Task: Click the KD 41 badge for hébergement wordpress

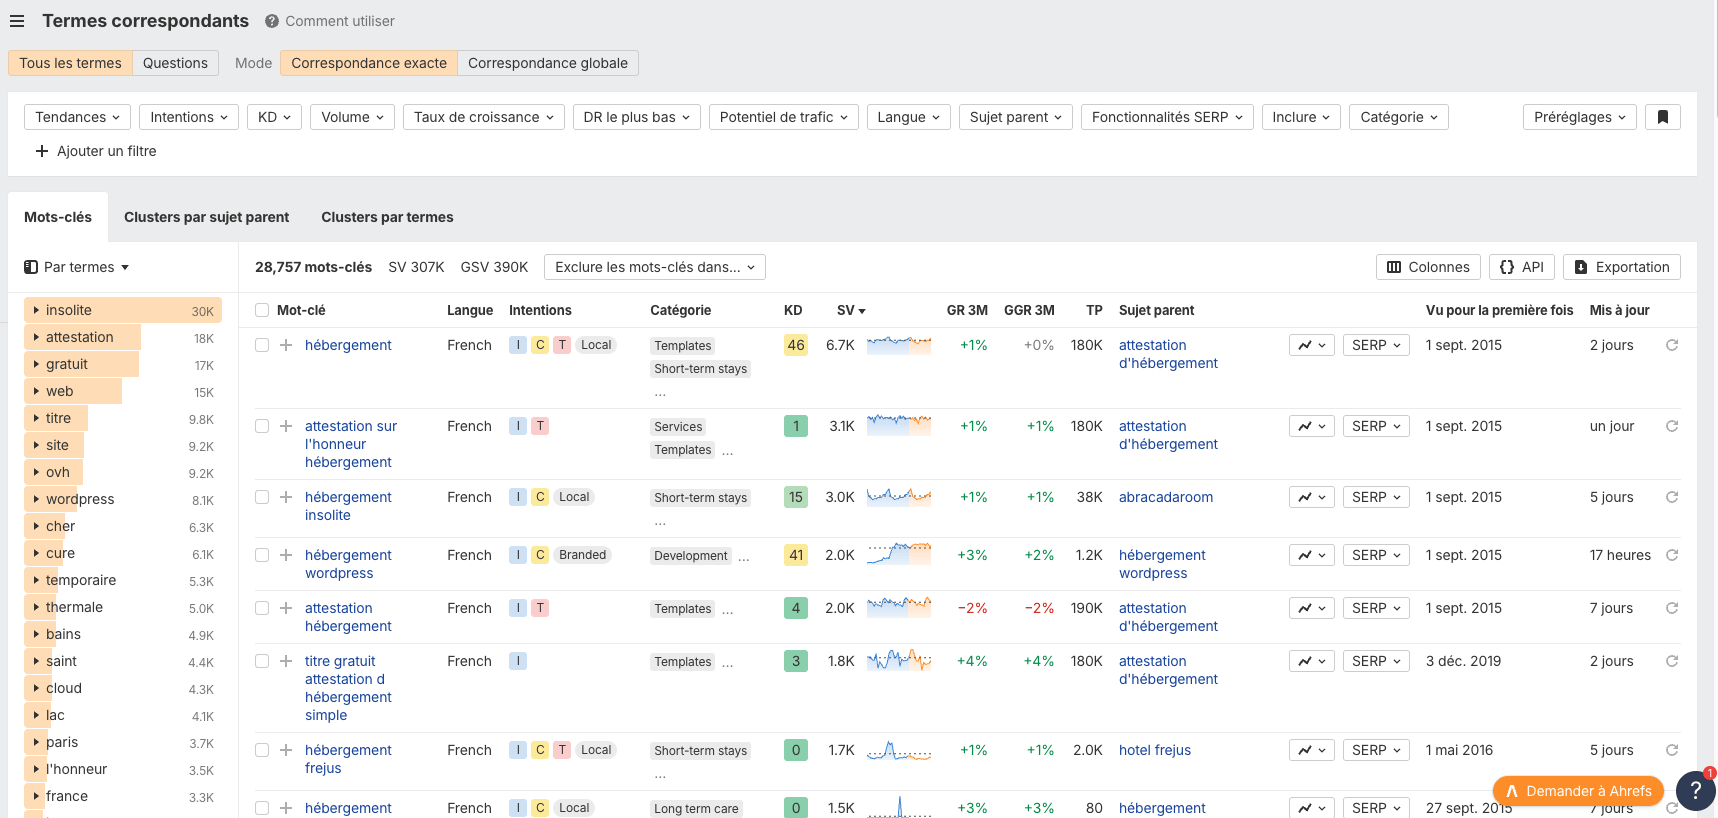Action: pyautogui.click(x=796, y=555)
